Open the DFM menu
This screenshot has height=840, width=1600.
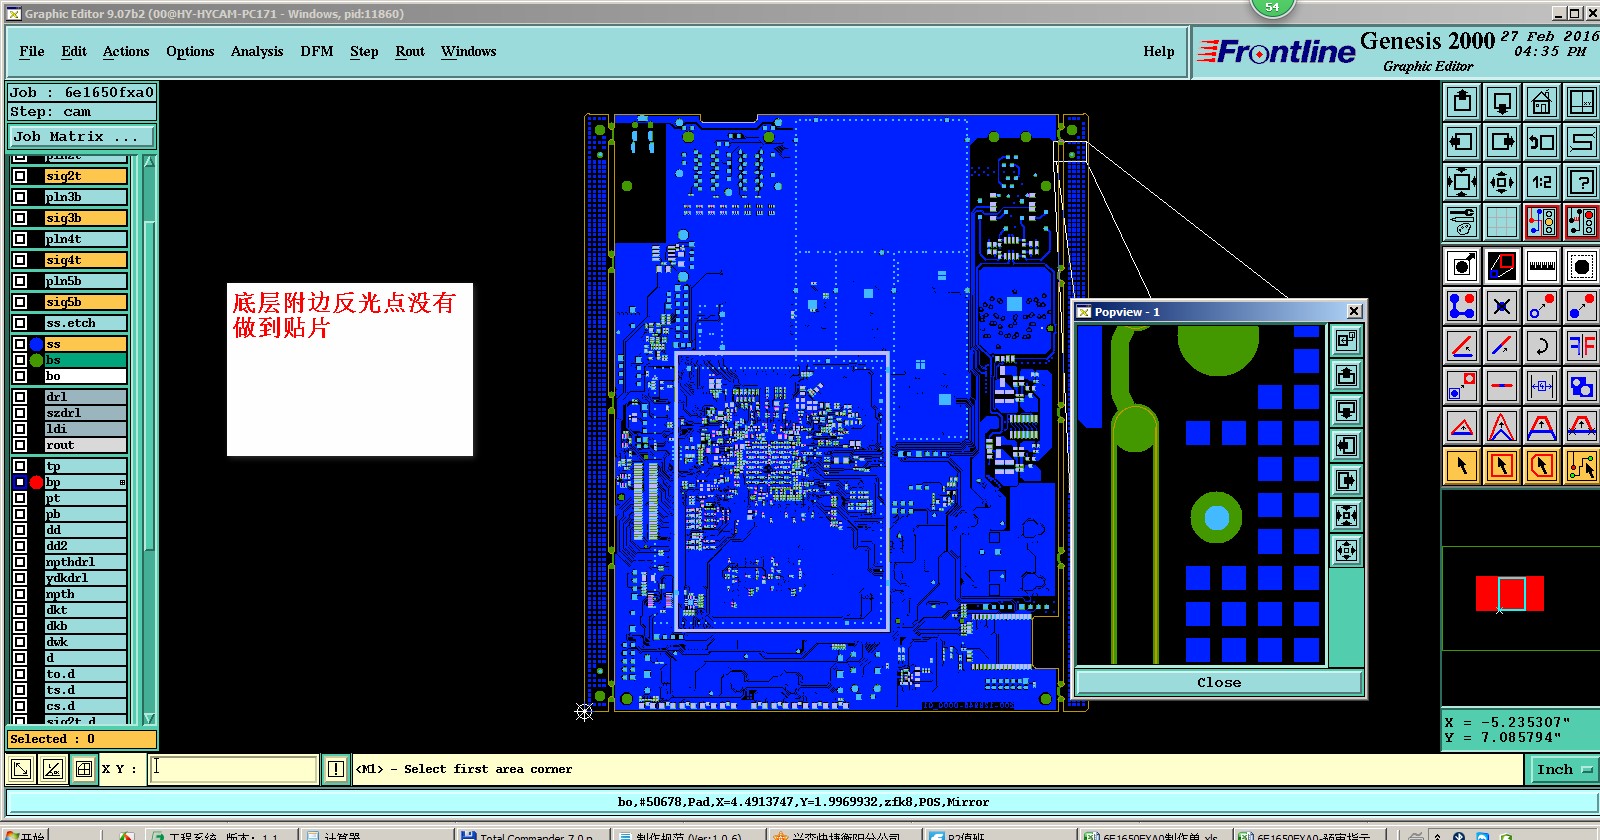pyautogui.click(x=317, y=51)
